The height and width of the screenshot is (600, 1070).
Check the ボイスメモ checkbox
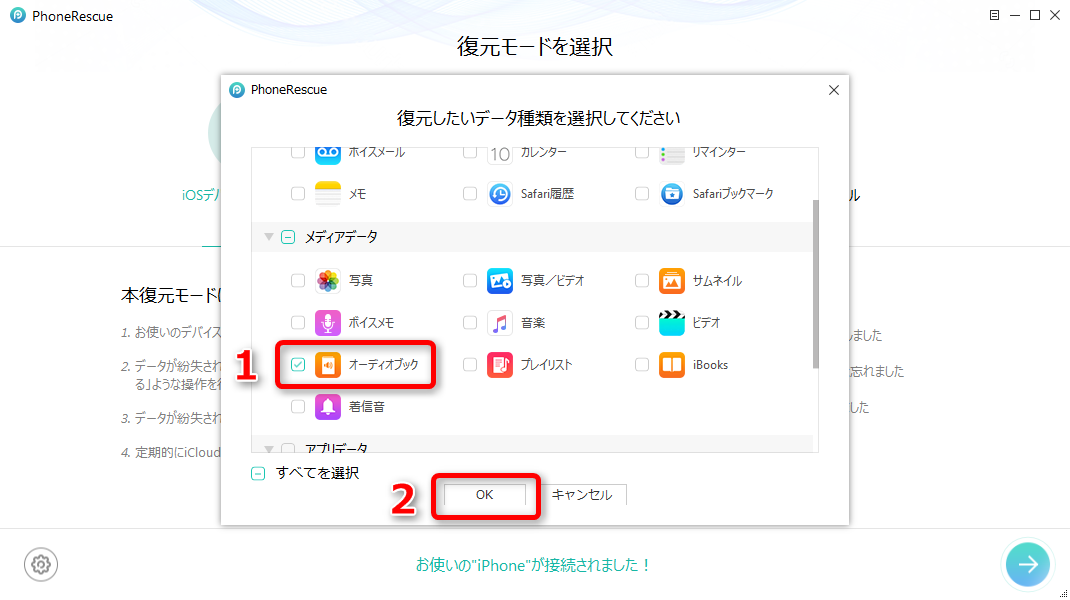click(x=298, y=323)
